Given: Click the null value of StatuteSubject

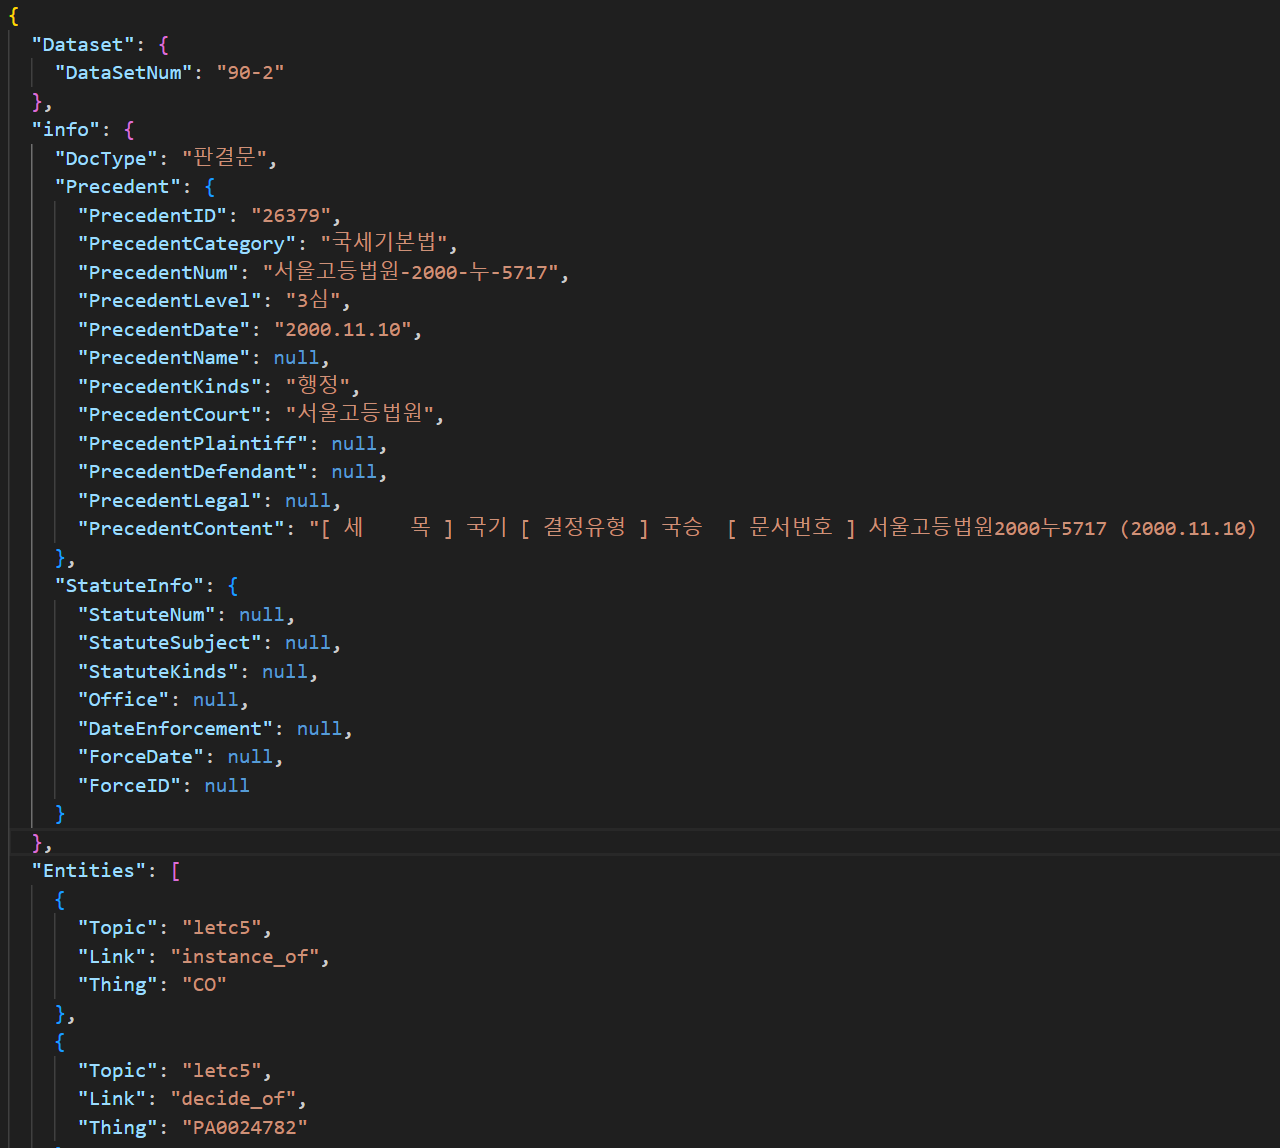Looking at the screenshot, I should click(308, 643).
